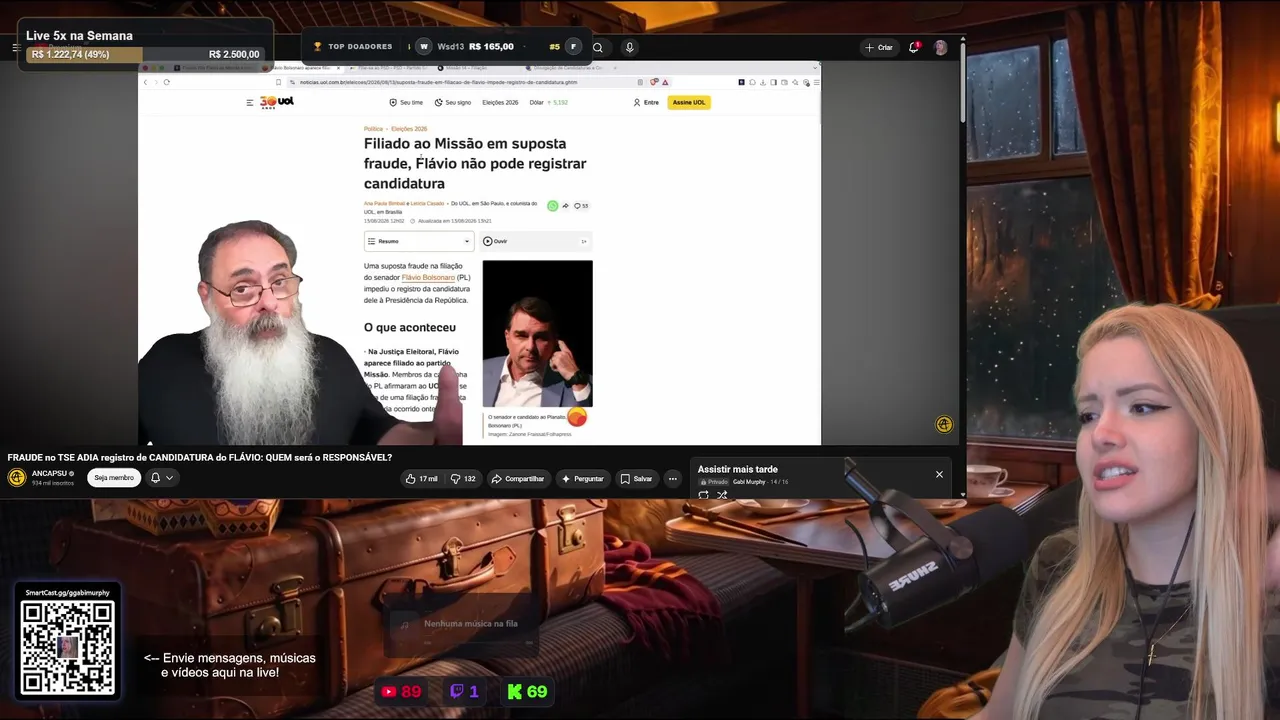Click the Live 5x na Semana goal bar

(145, 54)
